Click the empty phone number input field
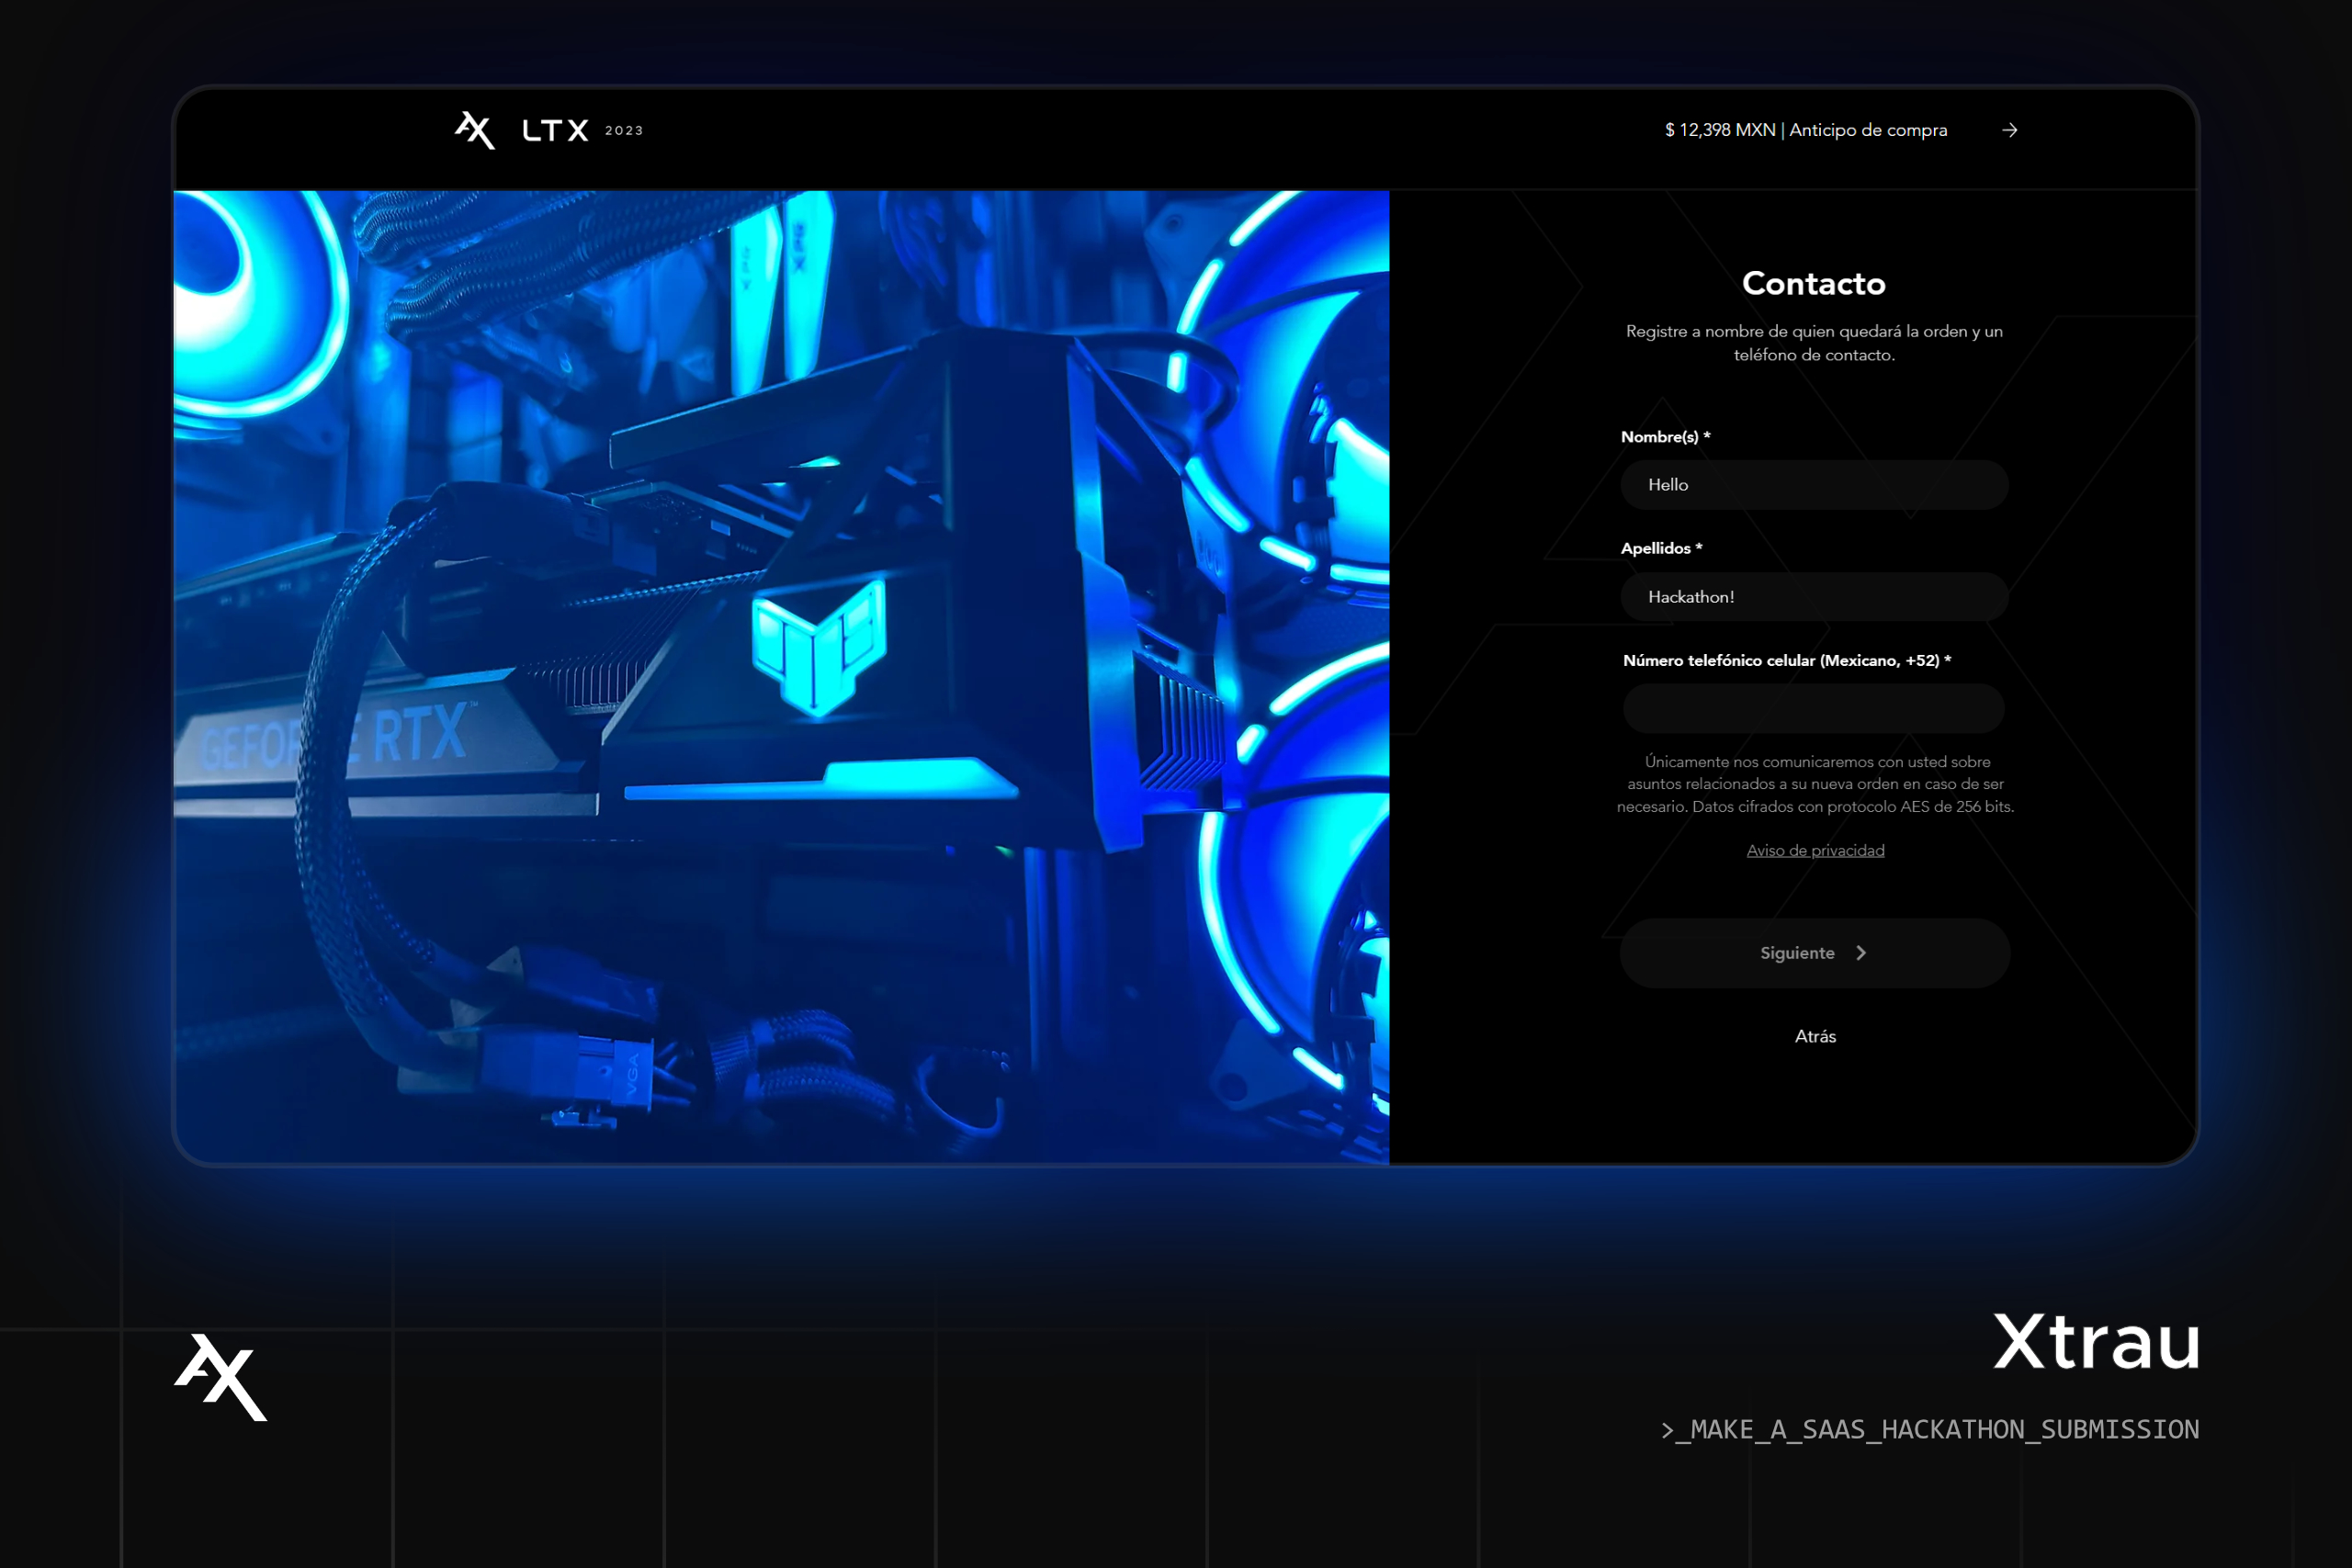Image resolution: width=2352 pixels, height=1568 pixels. coord(1813,709)
